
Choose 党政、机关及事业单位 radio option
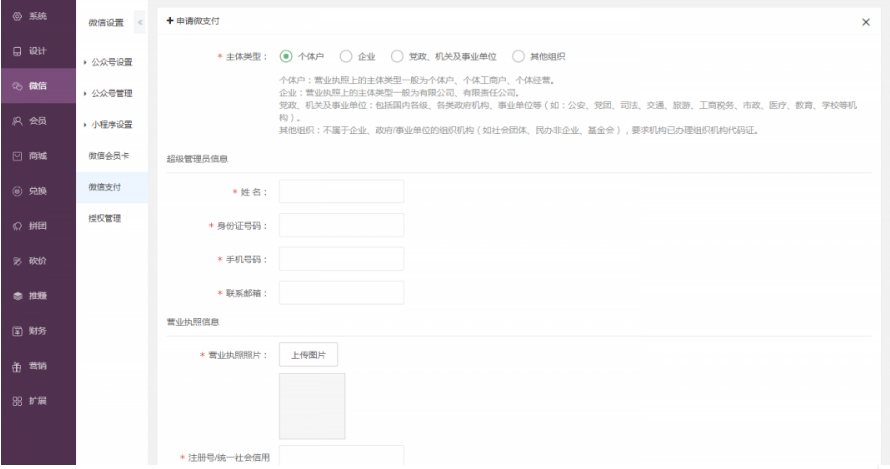click(397, 56)
